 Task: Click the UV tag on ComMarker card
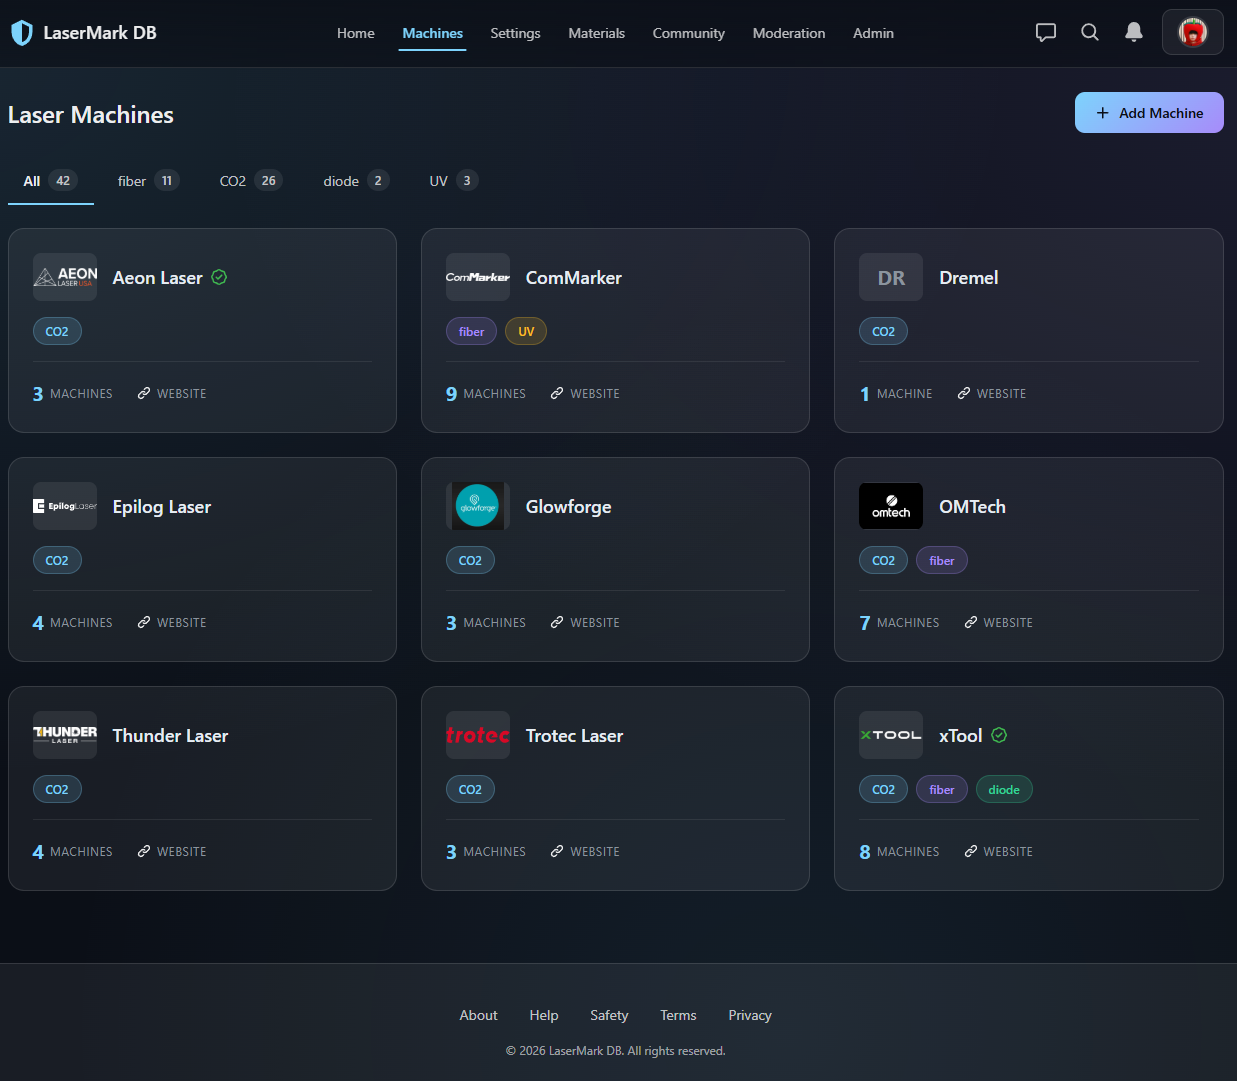coord(525,332)
